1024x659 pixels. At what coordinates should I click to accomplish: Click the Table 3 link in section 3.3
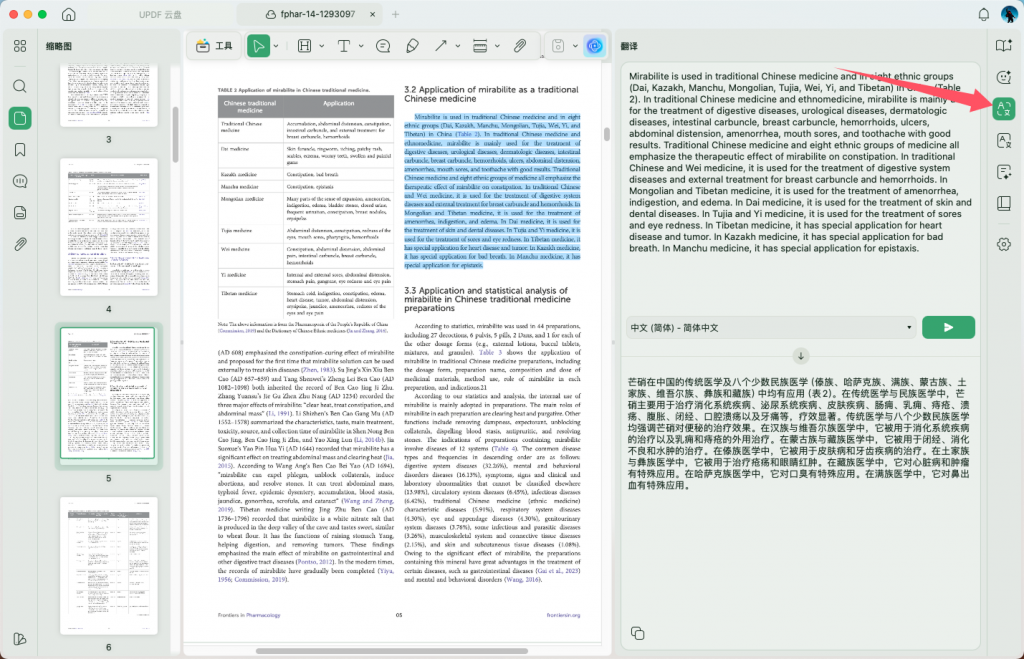click(490, 352)
